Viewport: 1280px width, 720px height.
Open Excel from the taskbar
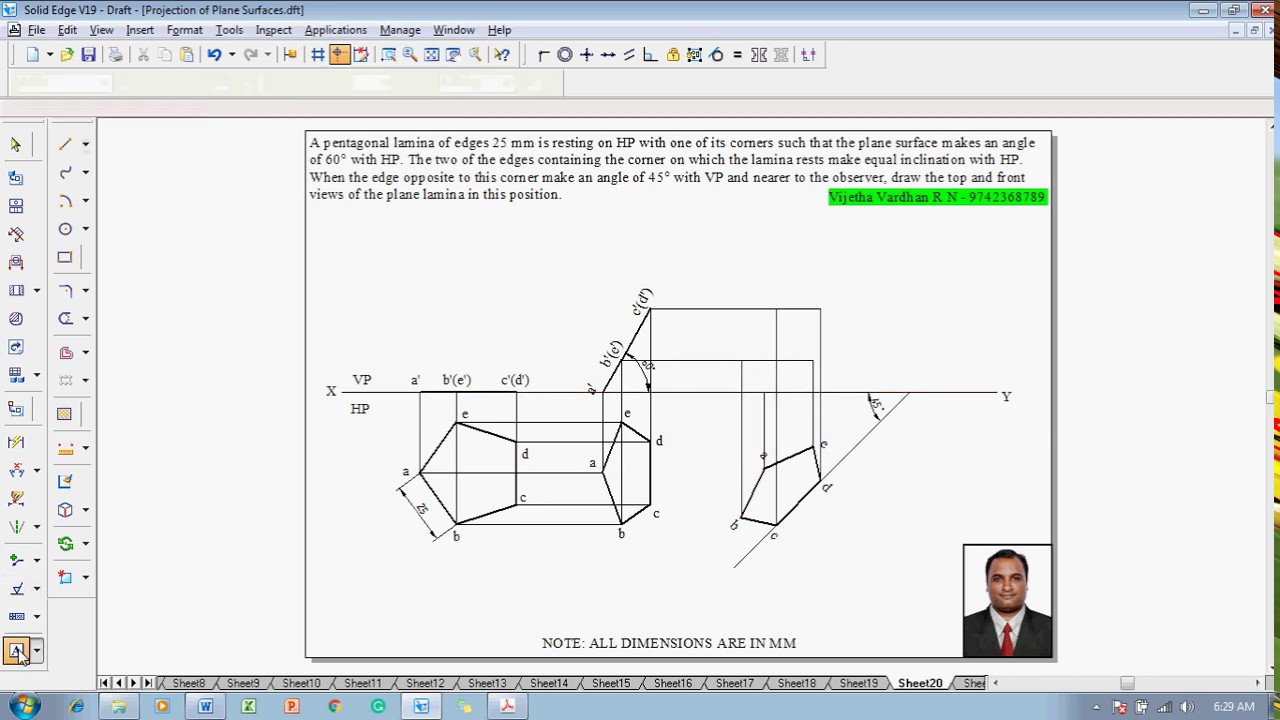point(248,707)
